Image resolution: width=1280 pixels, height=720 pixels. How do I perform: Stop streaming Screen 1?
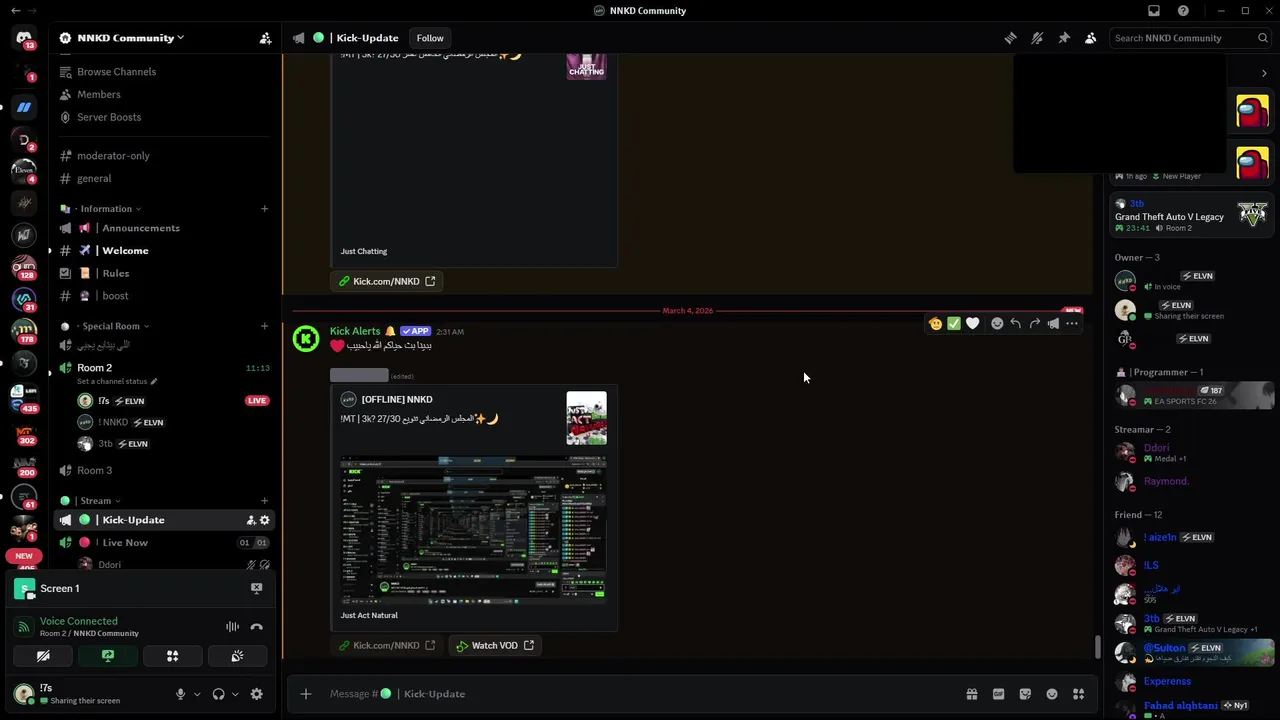256,588
